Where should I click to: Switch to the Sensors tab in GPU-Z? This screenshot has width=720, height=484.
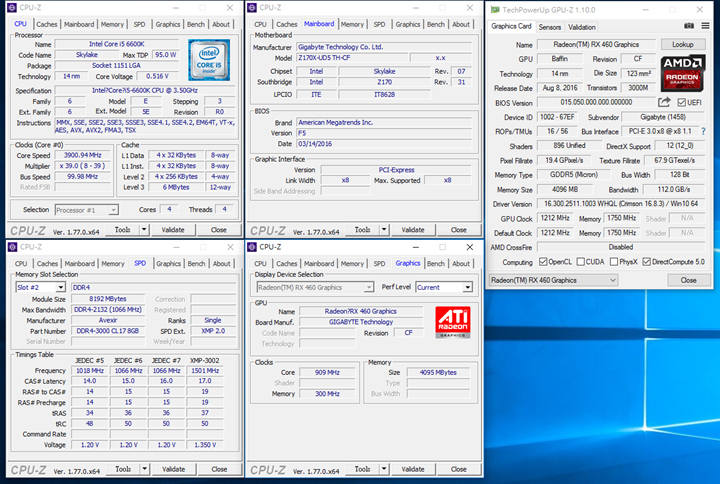(550, 27)
